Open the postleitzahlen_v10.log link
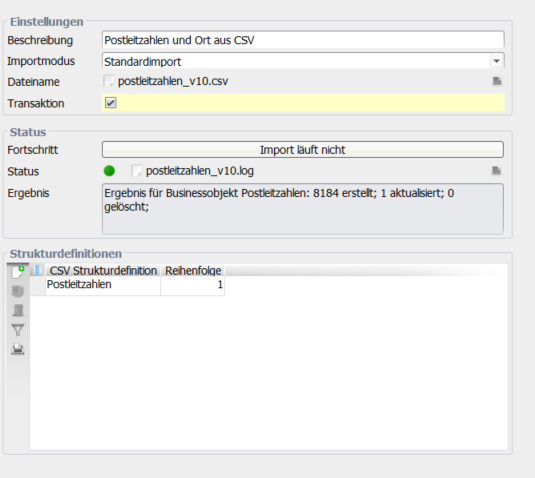535x478 pixels. tap(200, 171)
